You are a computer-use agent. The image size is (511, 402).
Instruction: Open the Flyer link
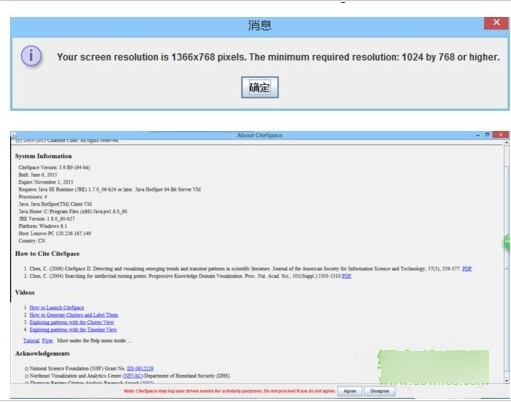pos(47,340)
